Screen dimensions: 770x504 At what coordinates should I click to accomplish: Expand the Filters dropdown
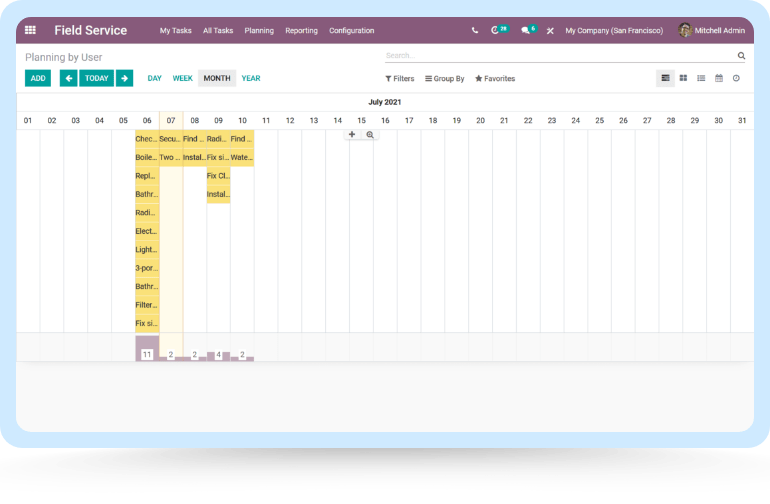(x=400, y=78)
